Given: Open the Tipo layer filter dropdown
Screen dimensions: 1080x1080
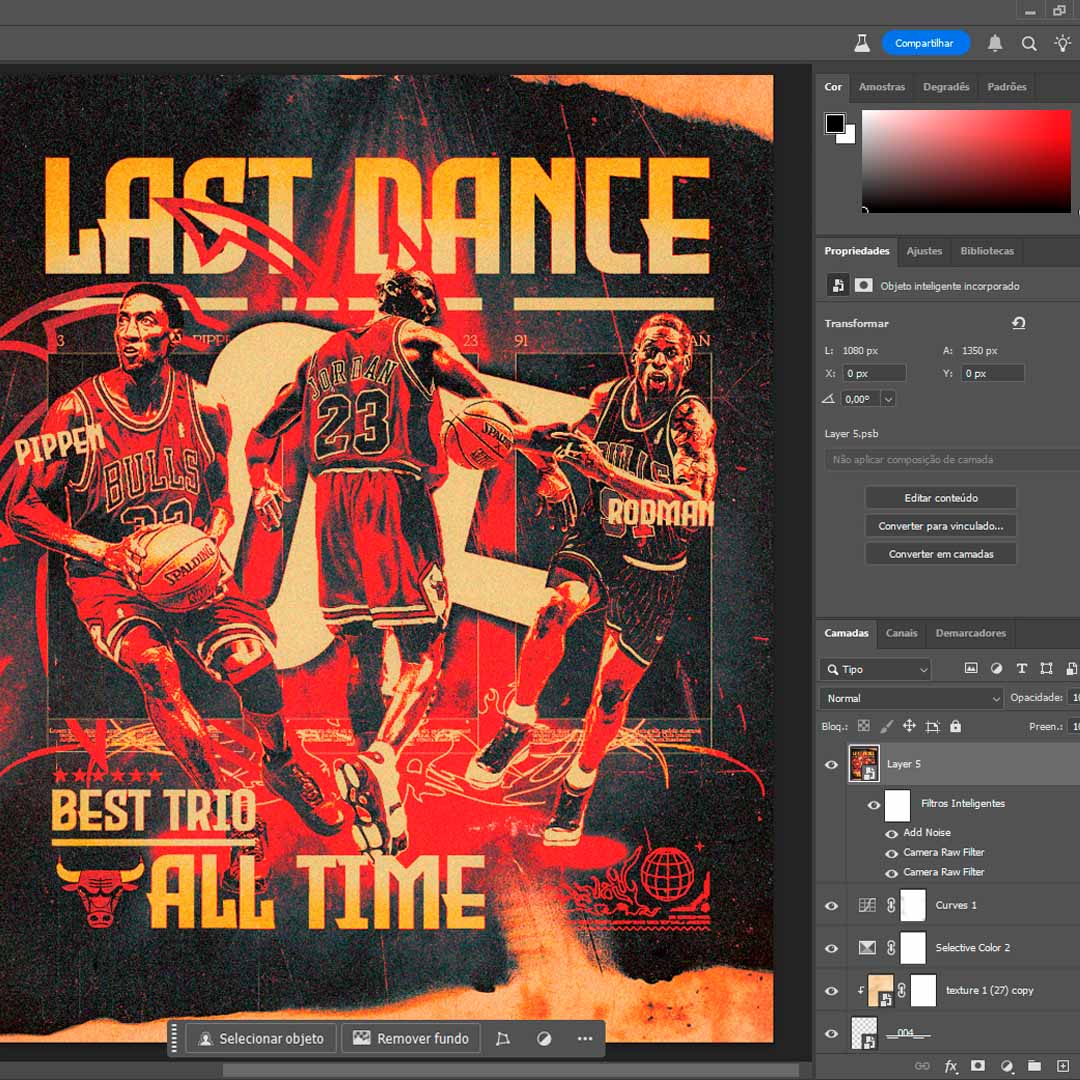Looking at the screenshot, I should [876, 669].
